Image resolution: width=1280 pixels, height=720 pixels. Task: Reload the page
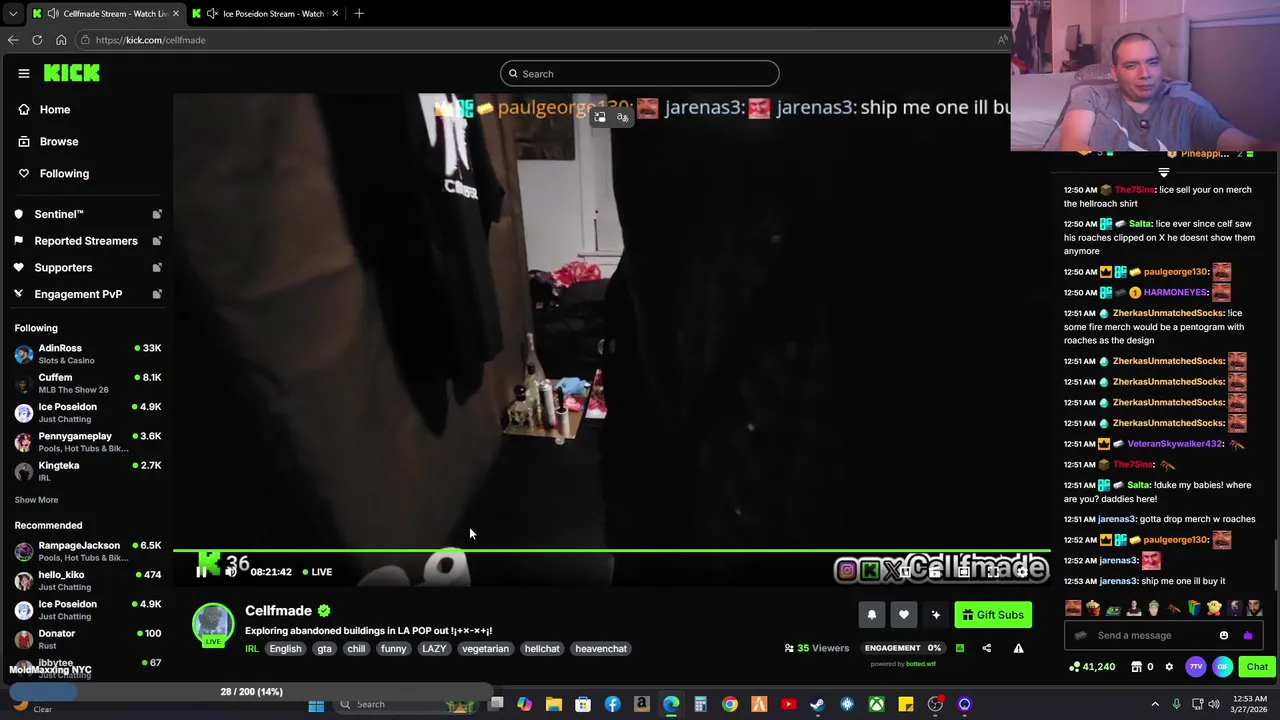[x=37, y=40]
